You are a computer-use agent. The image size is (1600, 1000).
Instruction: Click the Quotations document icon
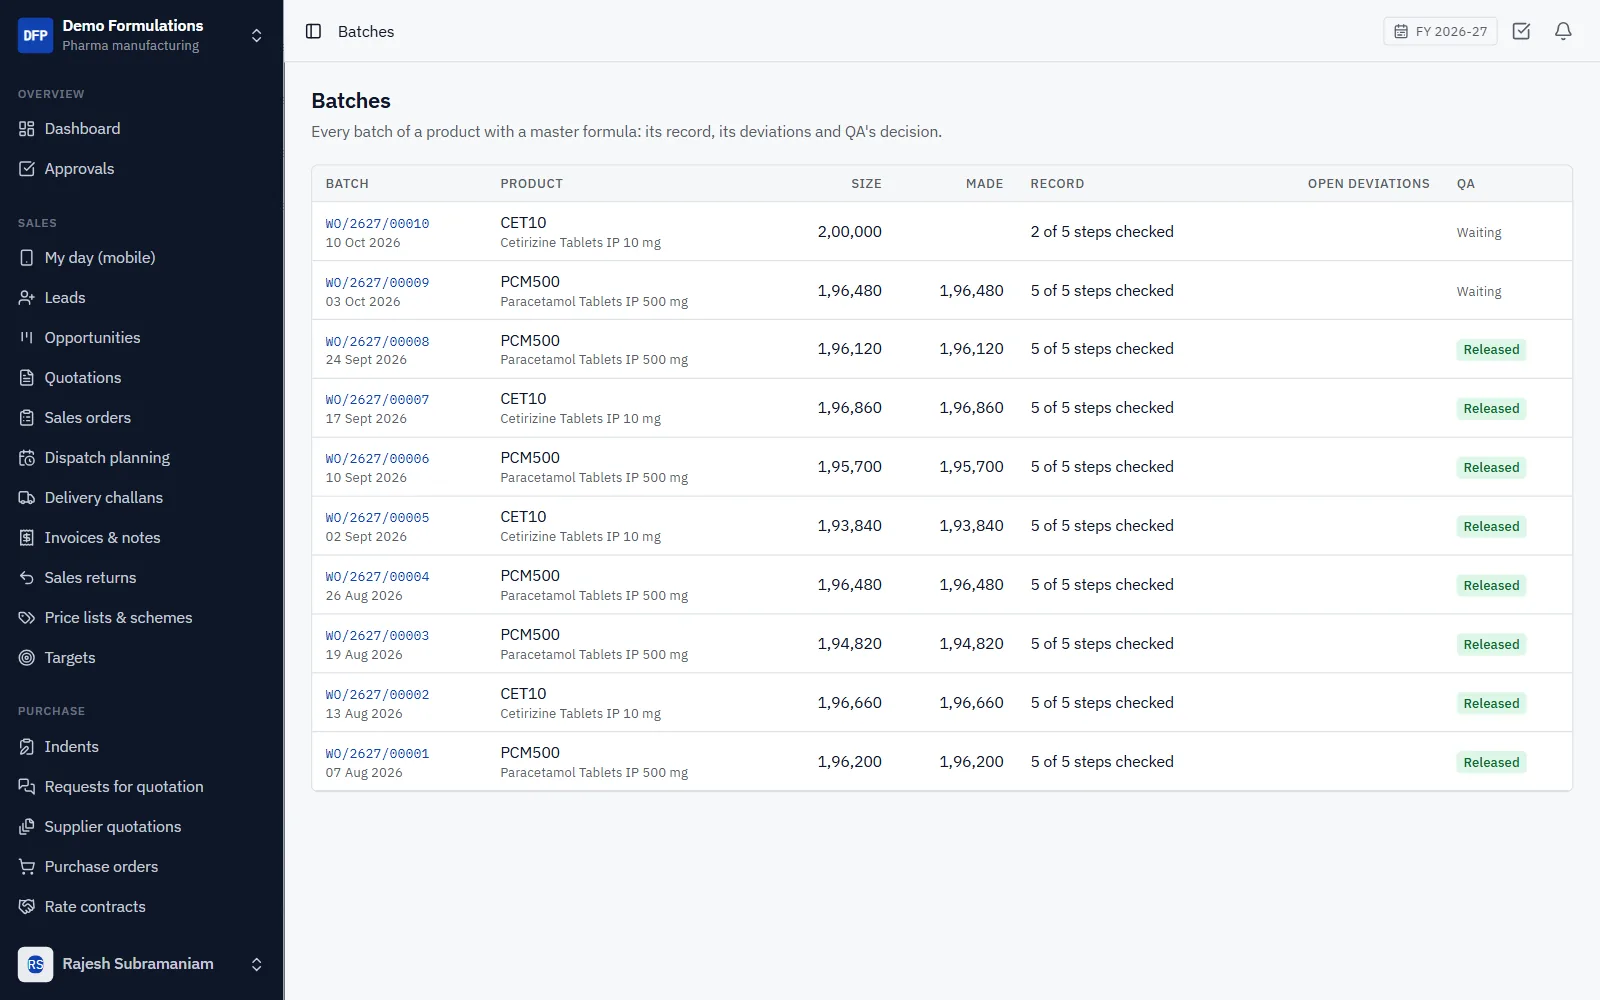coord(27,378)
